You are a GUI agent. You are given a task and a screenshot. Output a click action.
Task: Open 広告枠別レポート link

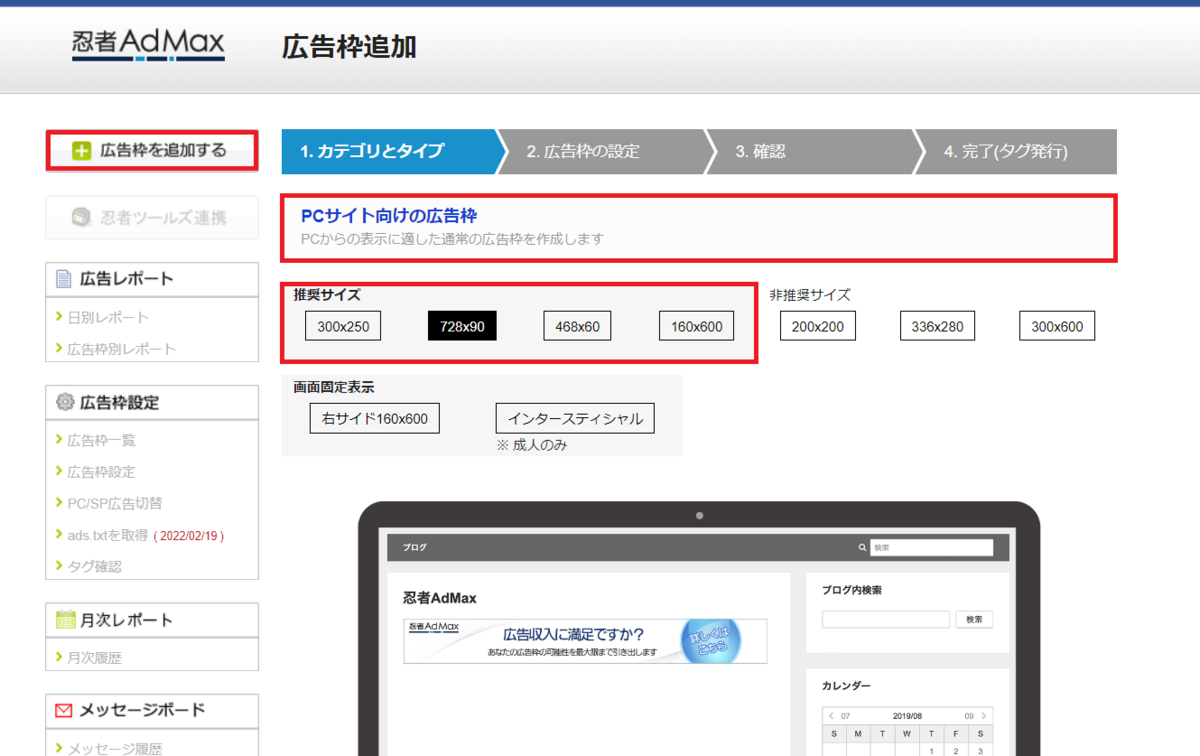121,349
